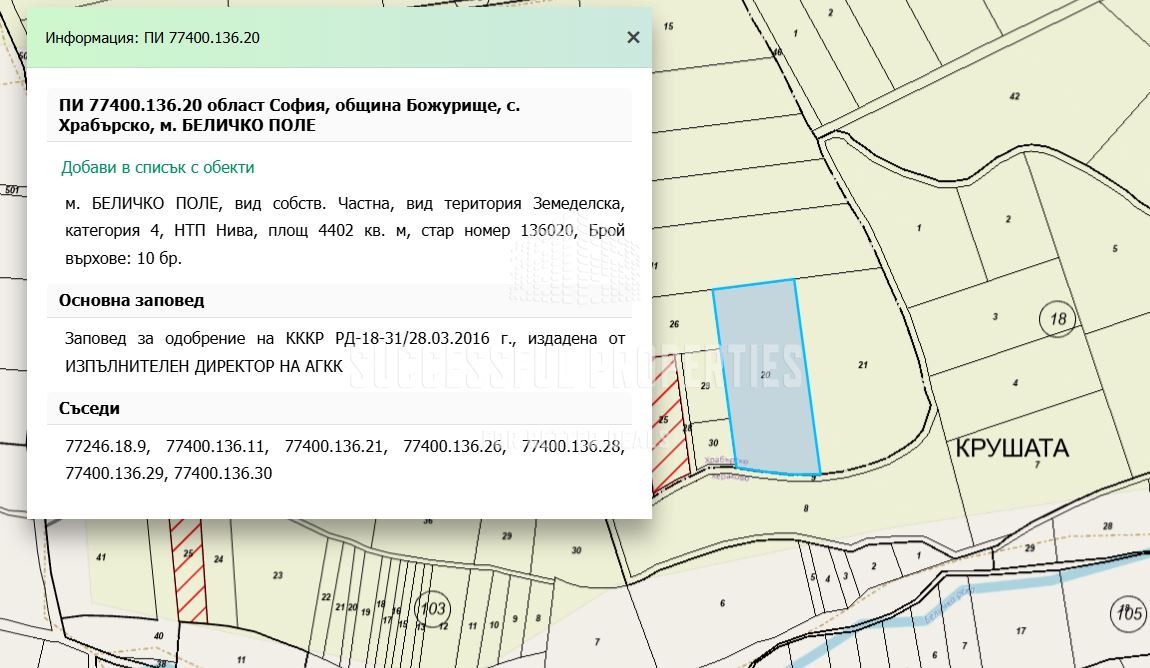Click 'Добави в списък с обекти' link
This screenshot has height=668, width=1150.
tap(158, 167)
